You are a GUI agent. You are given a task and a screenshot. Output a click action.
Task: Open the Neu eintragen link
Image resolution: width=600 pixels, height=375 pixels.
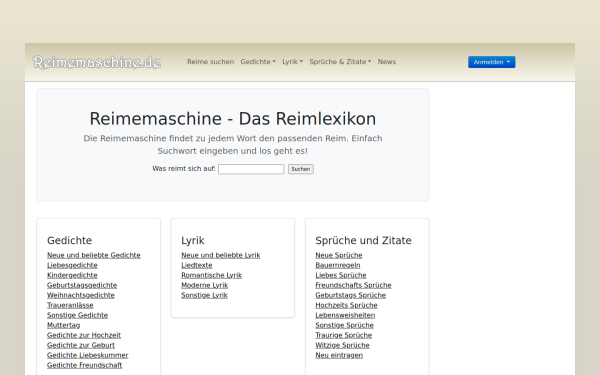339,355
